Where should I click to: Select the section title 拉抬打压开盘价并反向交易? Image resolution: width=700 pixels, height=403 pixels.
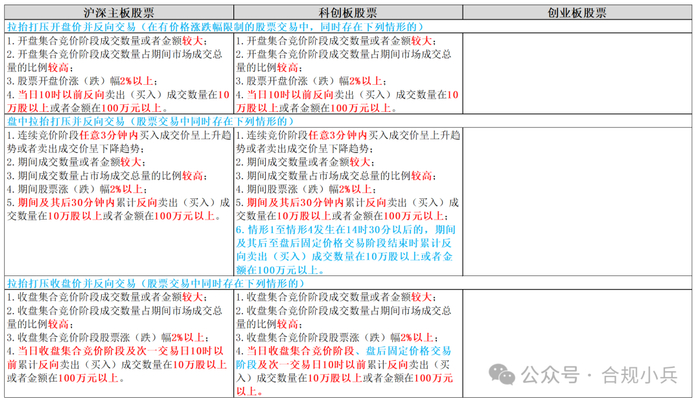(71, 27)
